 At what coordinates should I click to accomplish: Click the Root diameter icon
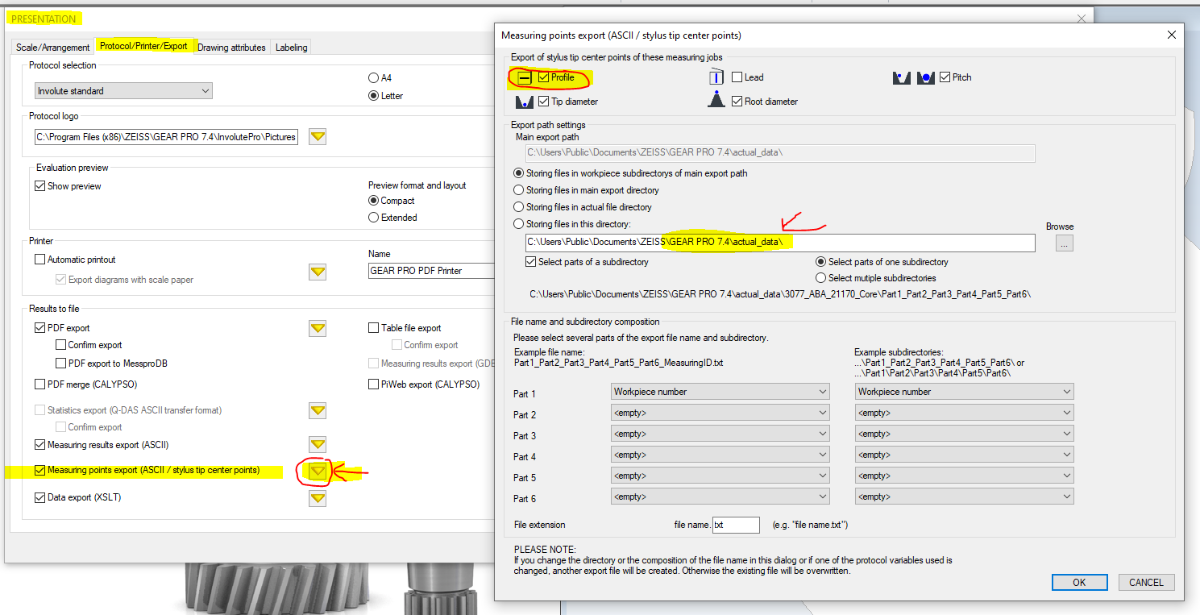pos(716,101)
